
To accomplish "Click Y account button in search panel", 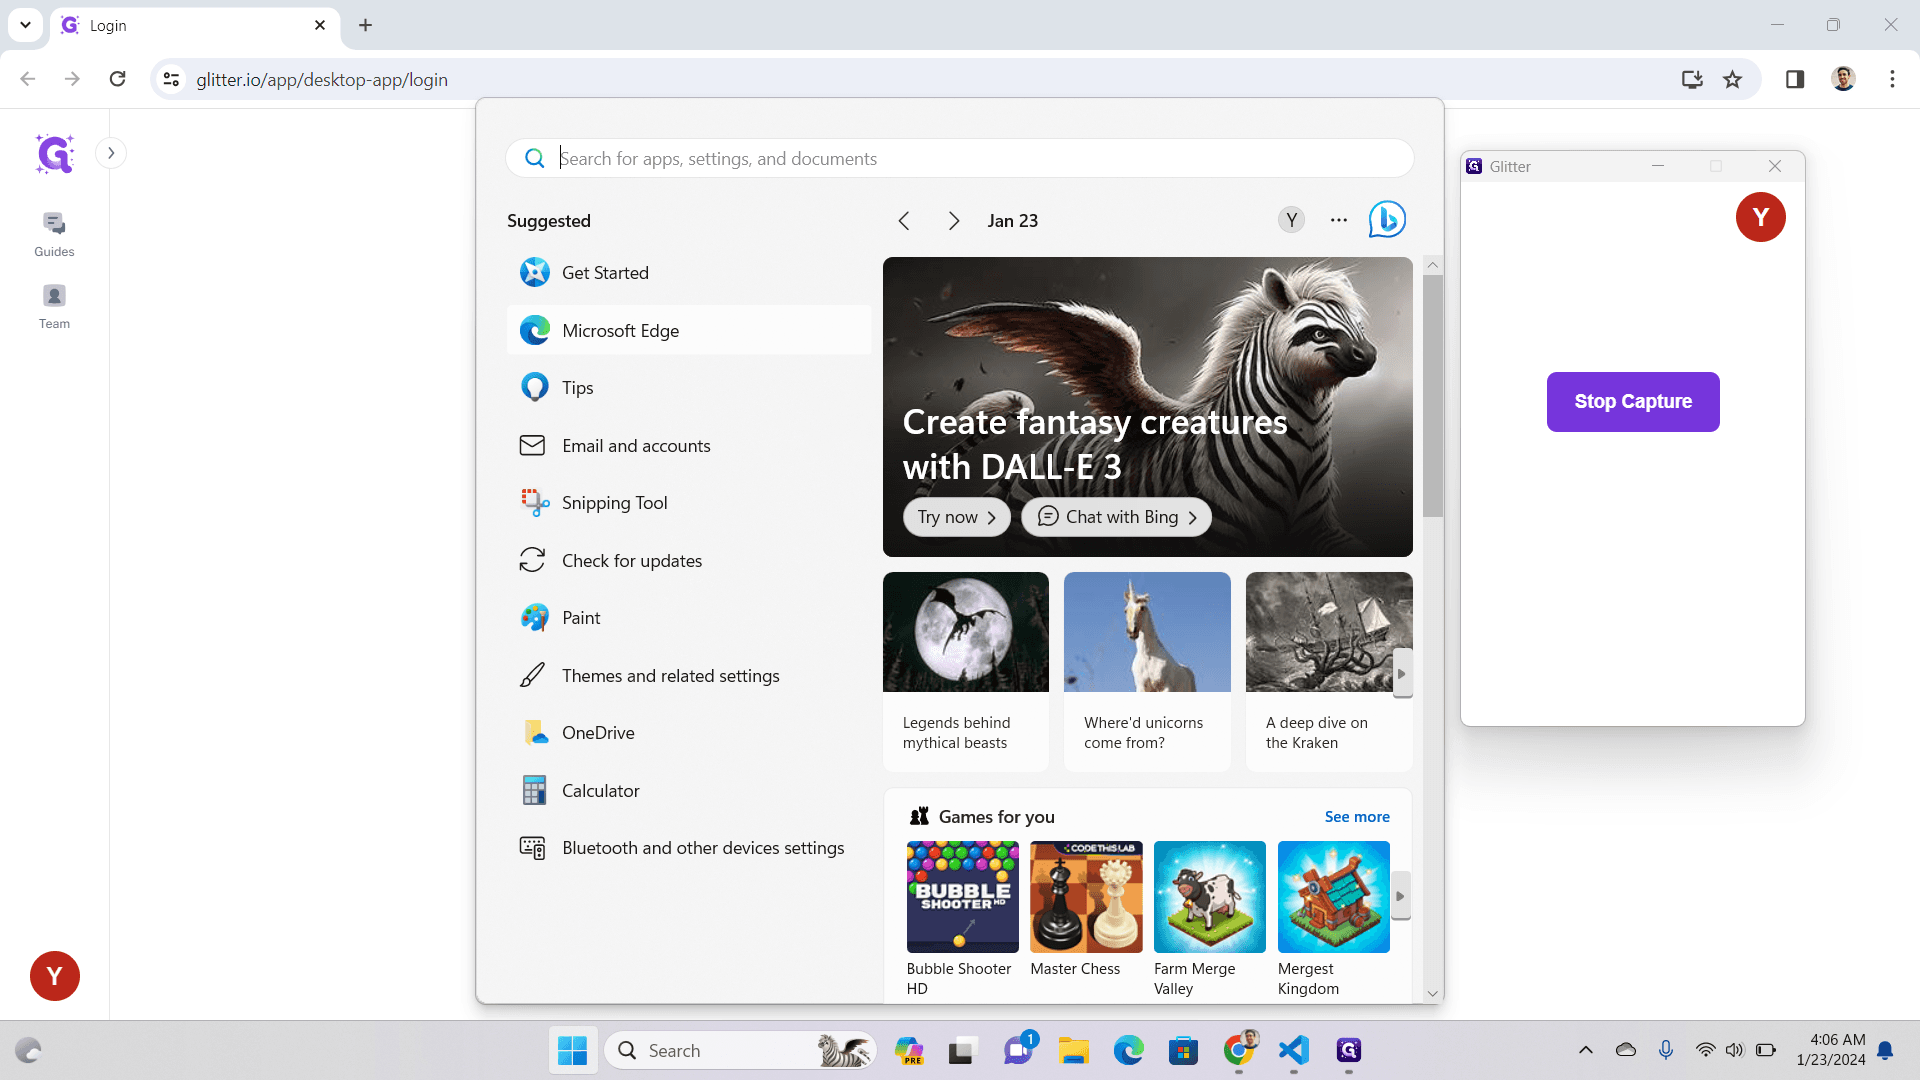I will pyautogui.click(x=1292, y=220).
